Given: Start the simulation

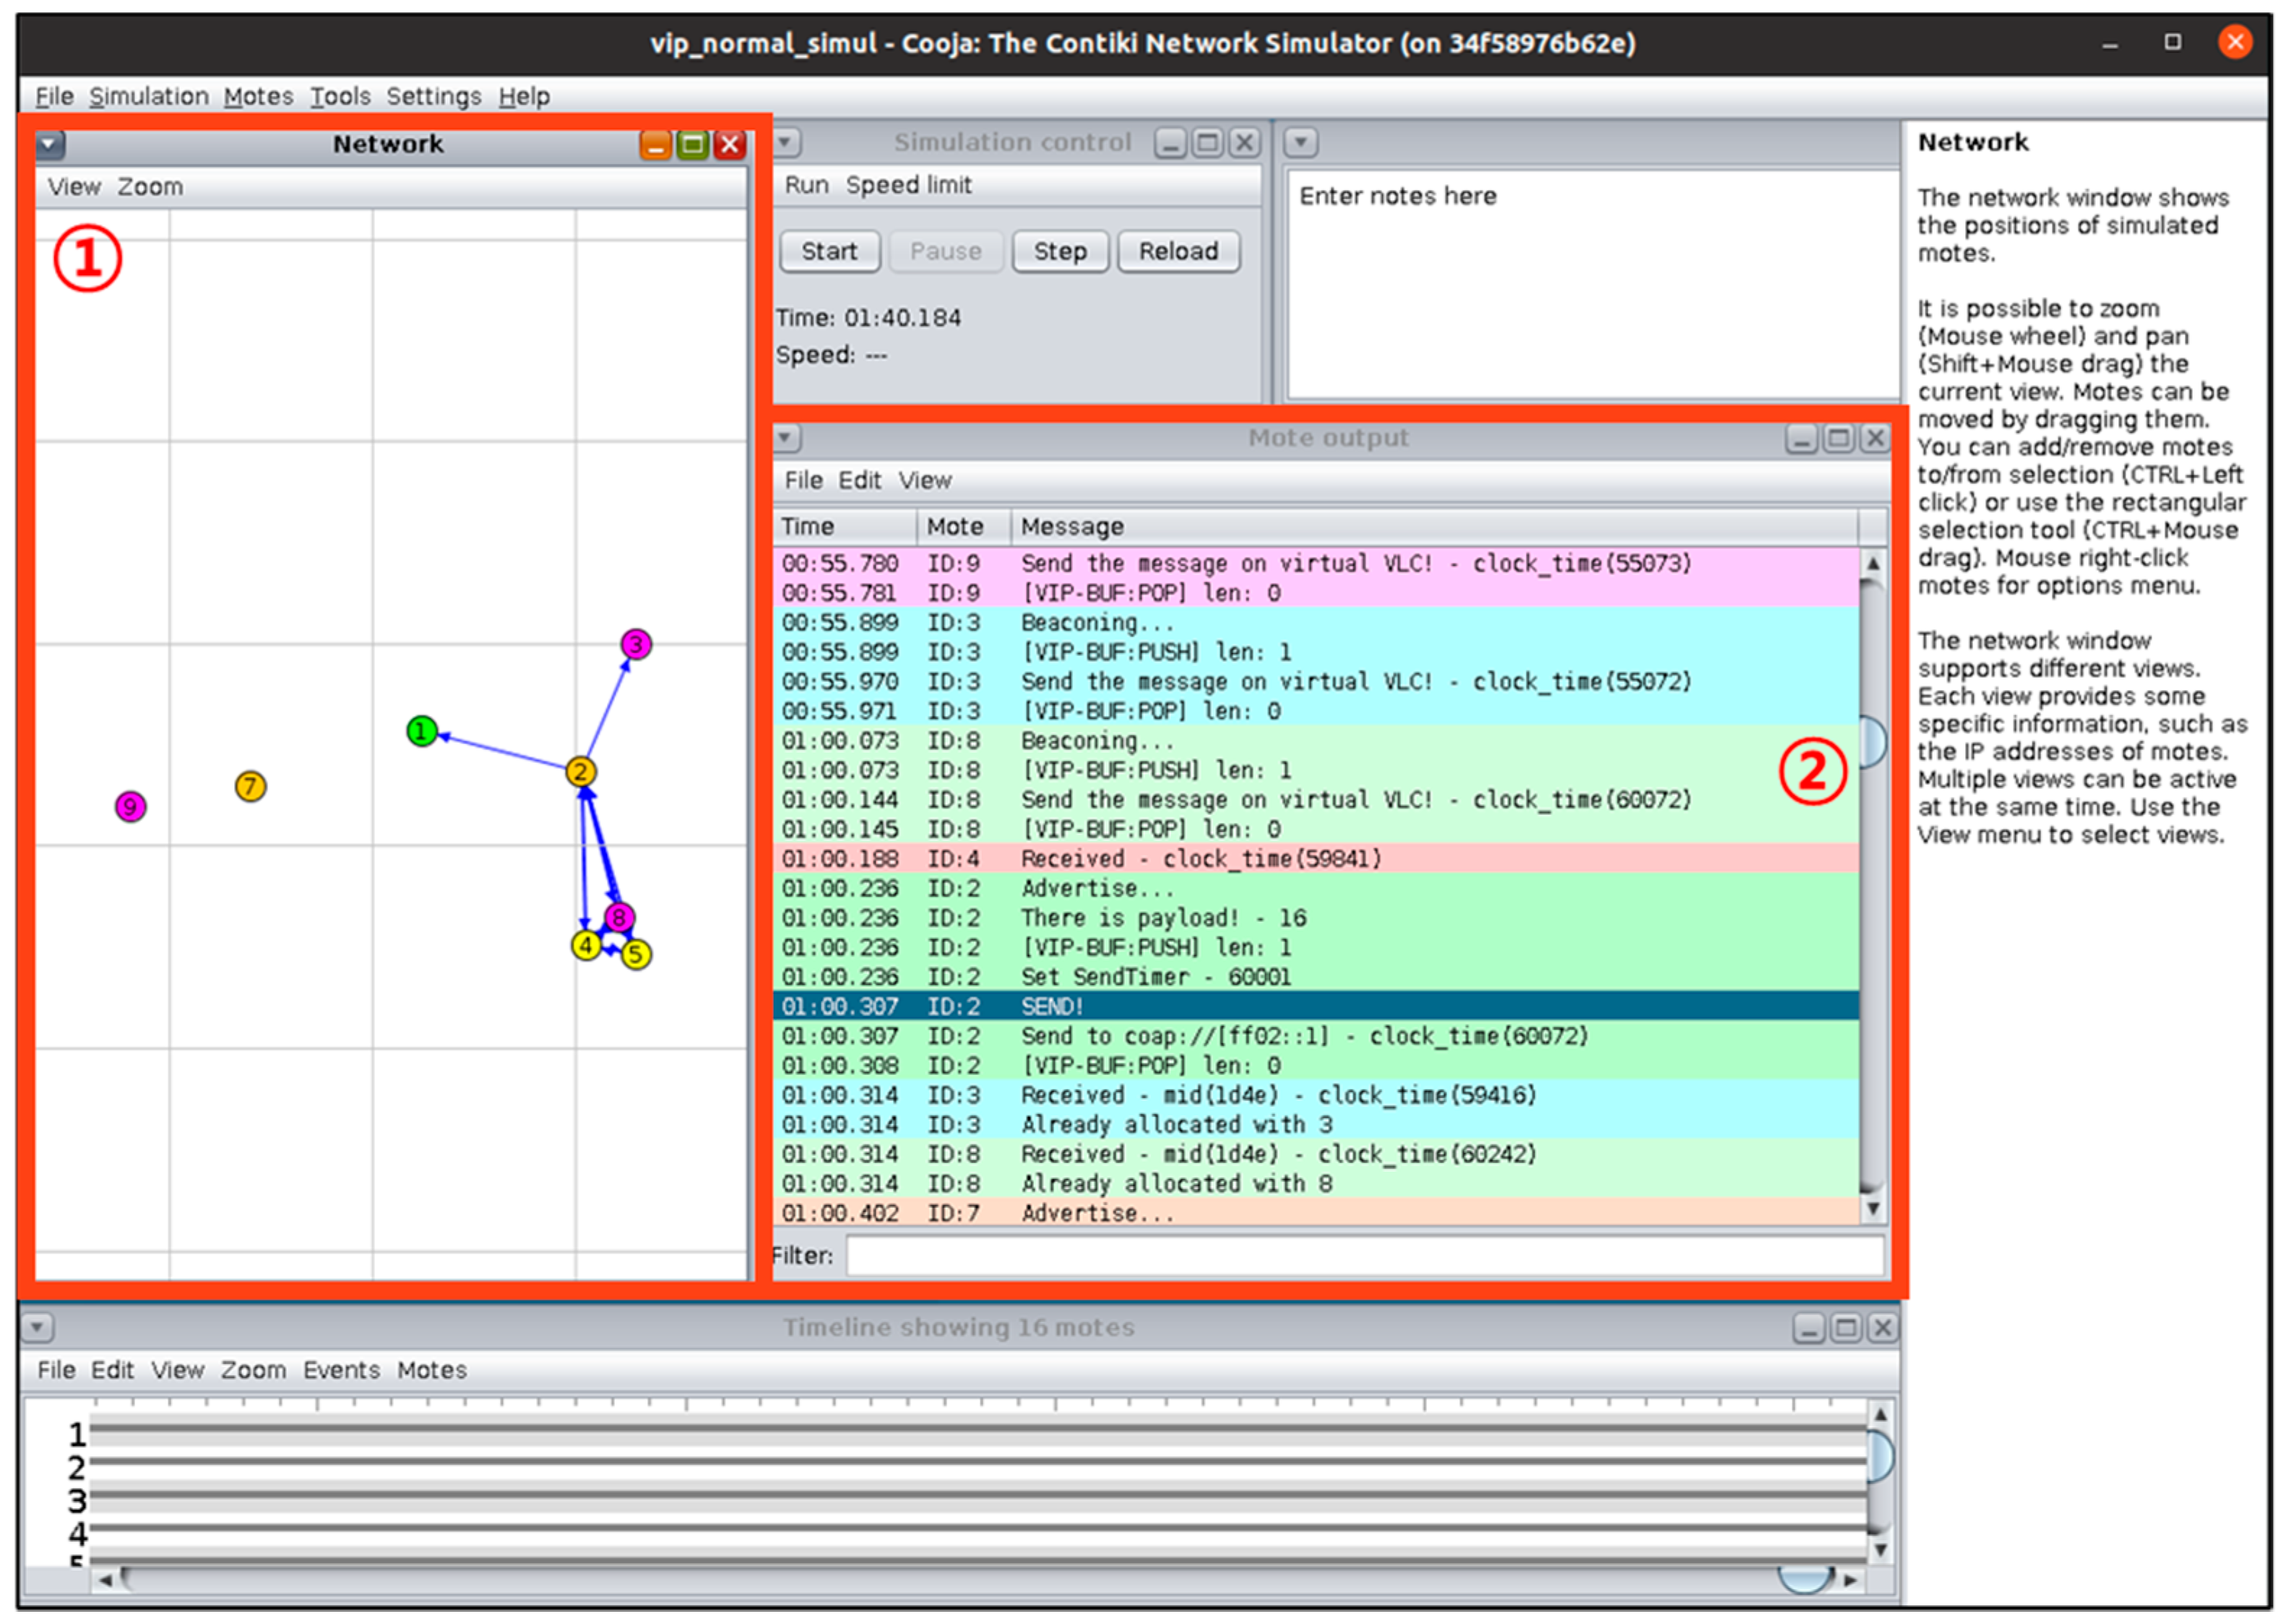Looking at the screenshot, I should point(829,251).
